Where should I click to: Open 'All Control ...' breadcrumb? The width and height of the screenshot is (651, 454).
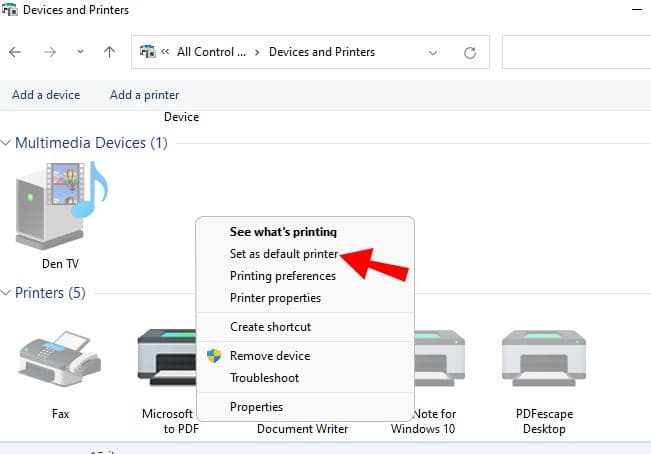point(211,52)
